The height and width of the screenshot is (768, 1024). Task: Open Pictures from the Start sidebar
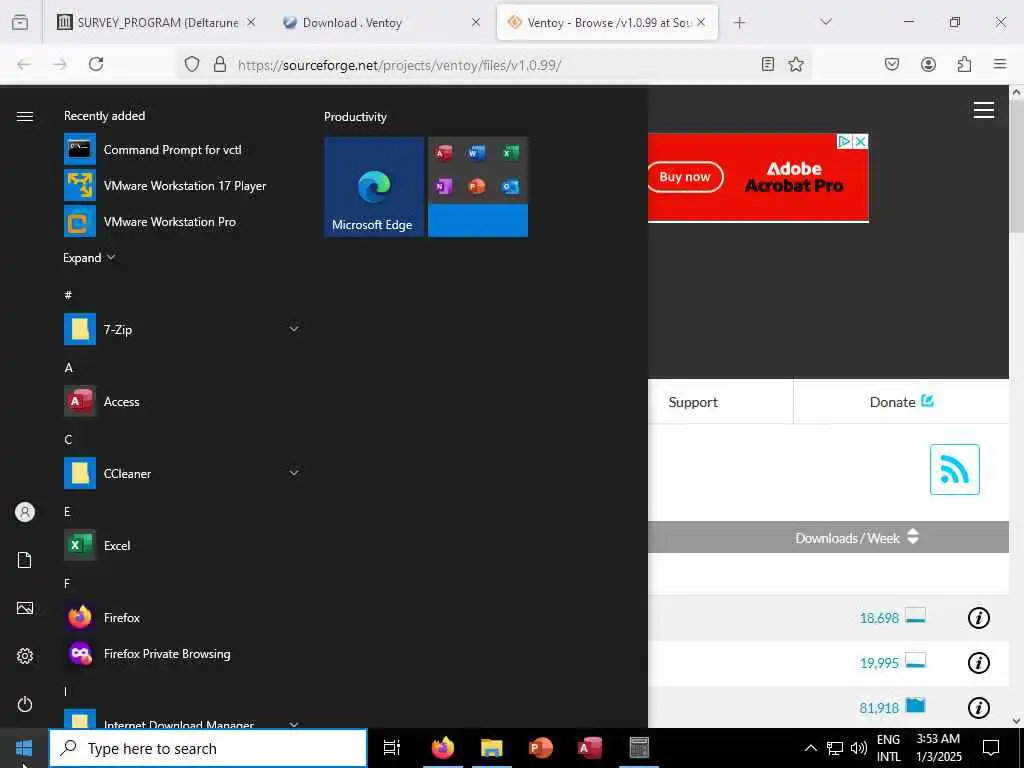click(25, 608)
